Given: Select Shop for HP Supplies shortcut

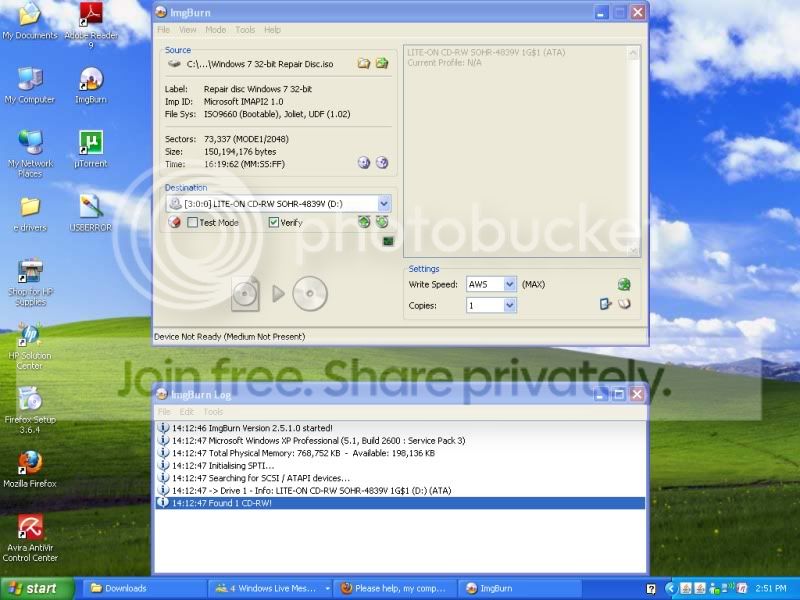Looking at the screenshot, I should click(x=30, y=282).
